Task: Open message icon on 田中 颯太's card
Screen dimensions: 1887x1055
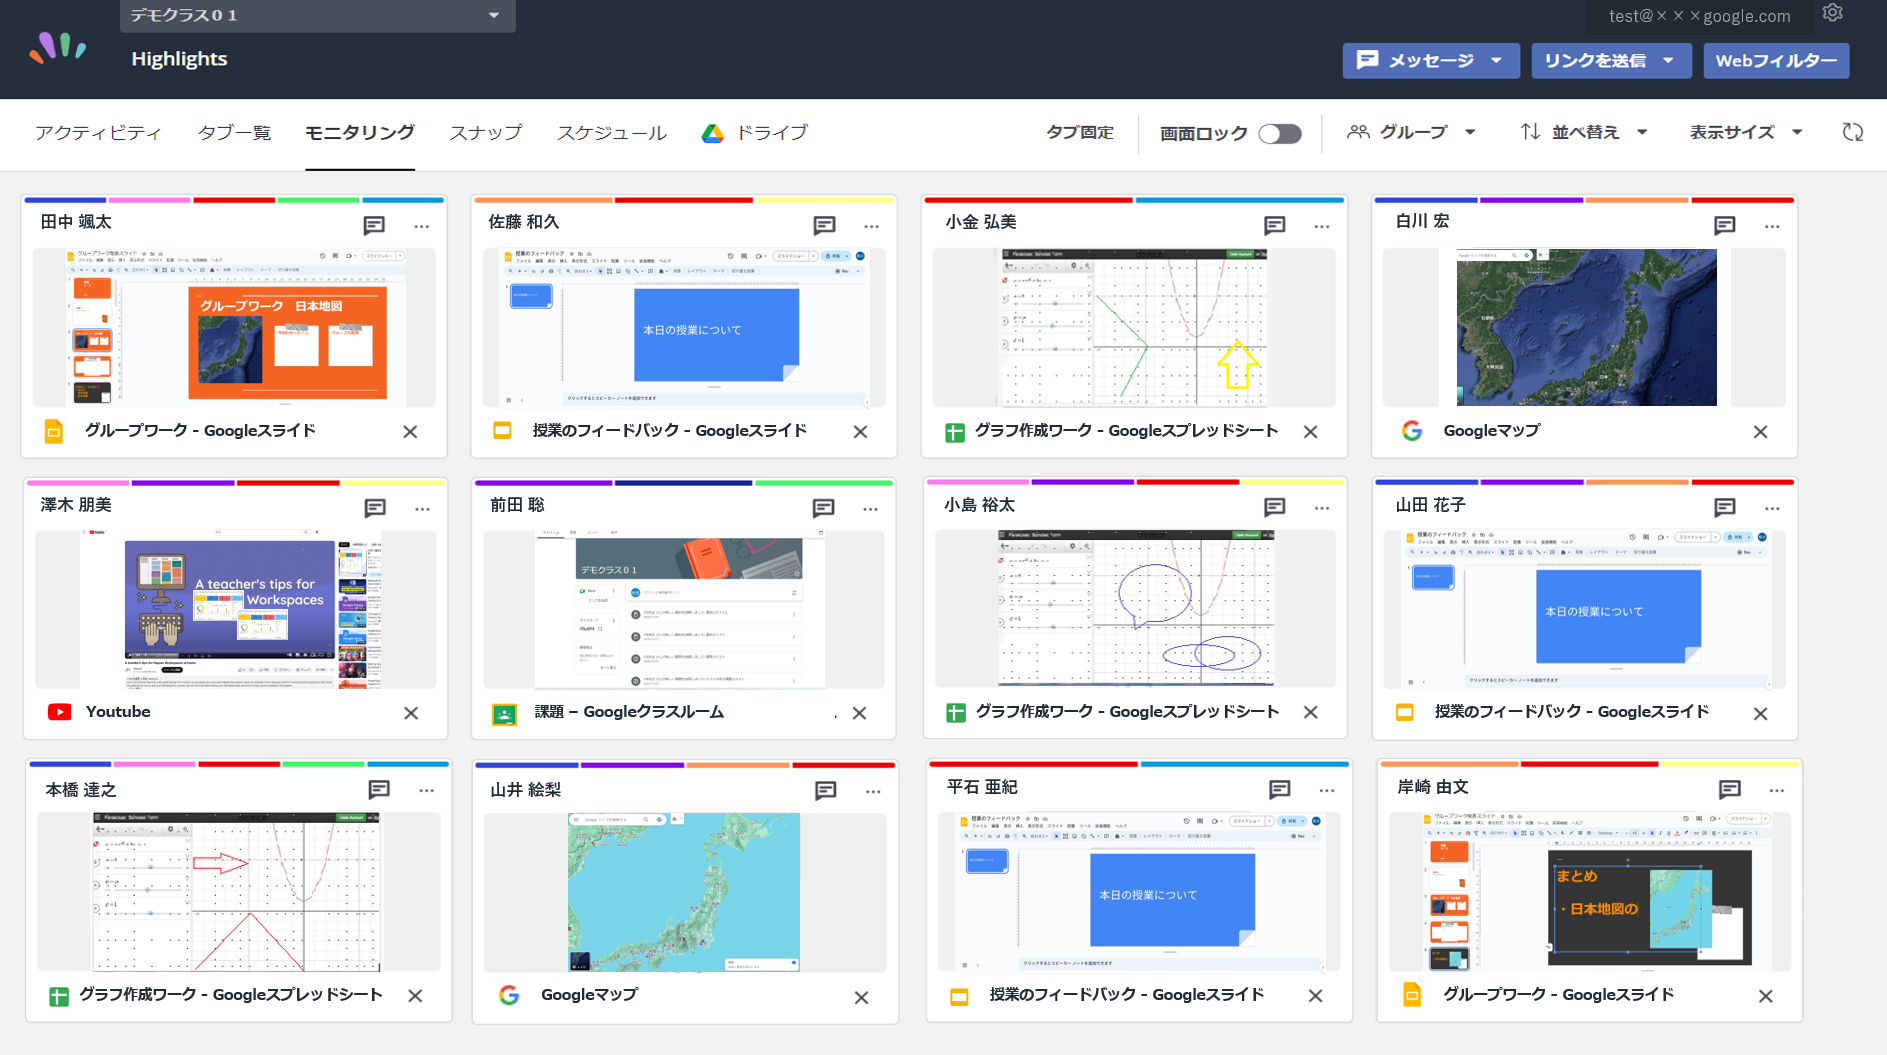Action: click(374, 226)
